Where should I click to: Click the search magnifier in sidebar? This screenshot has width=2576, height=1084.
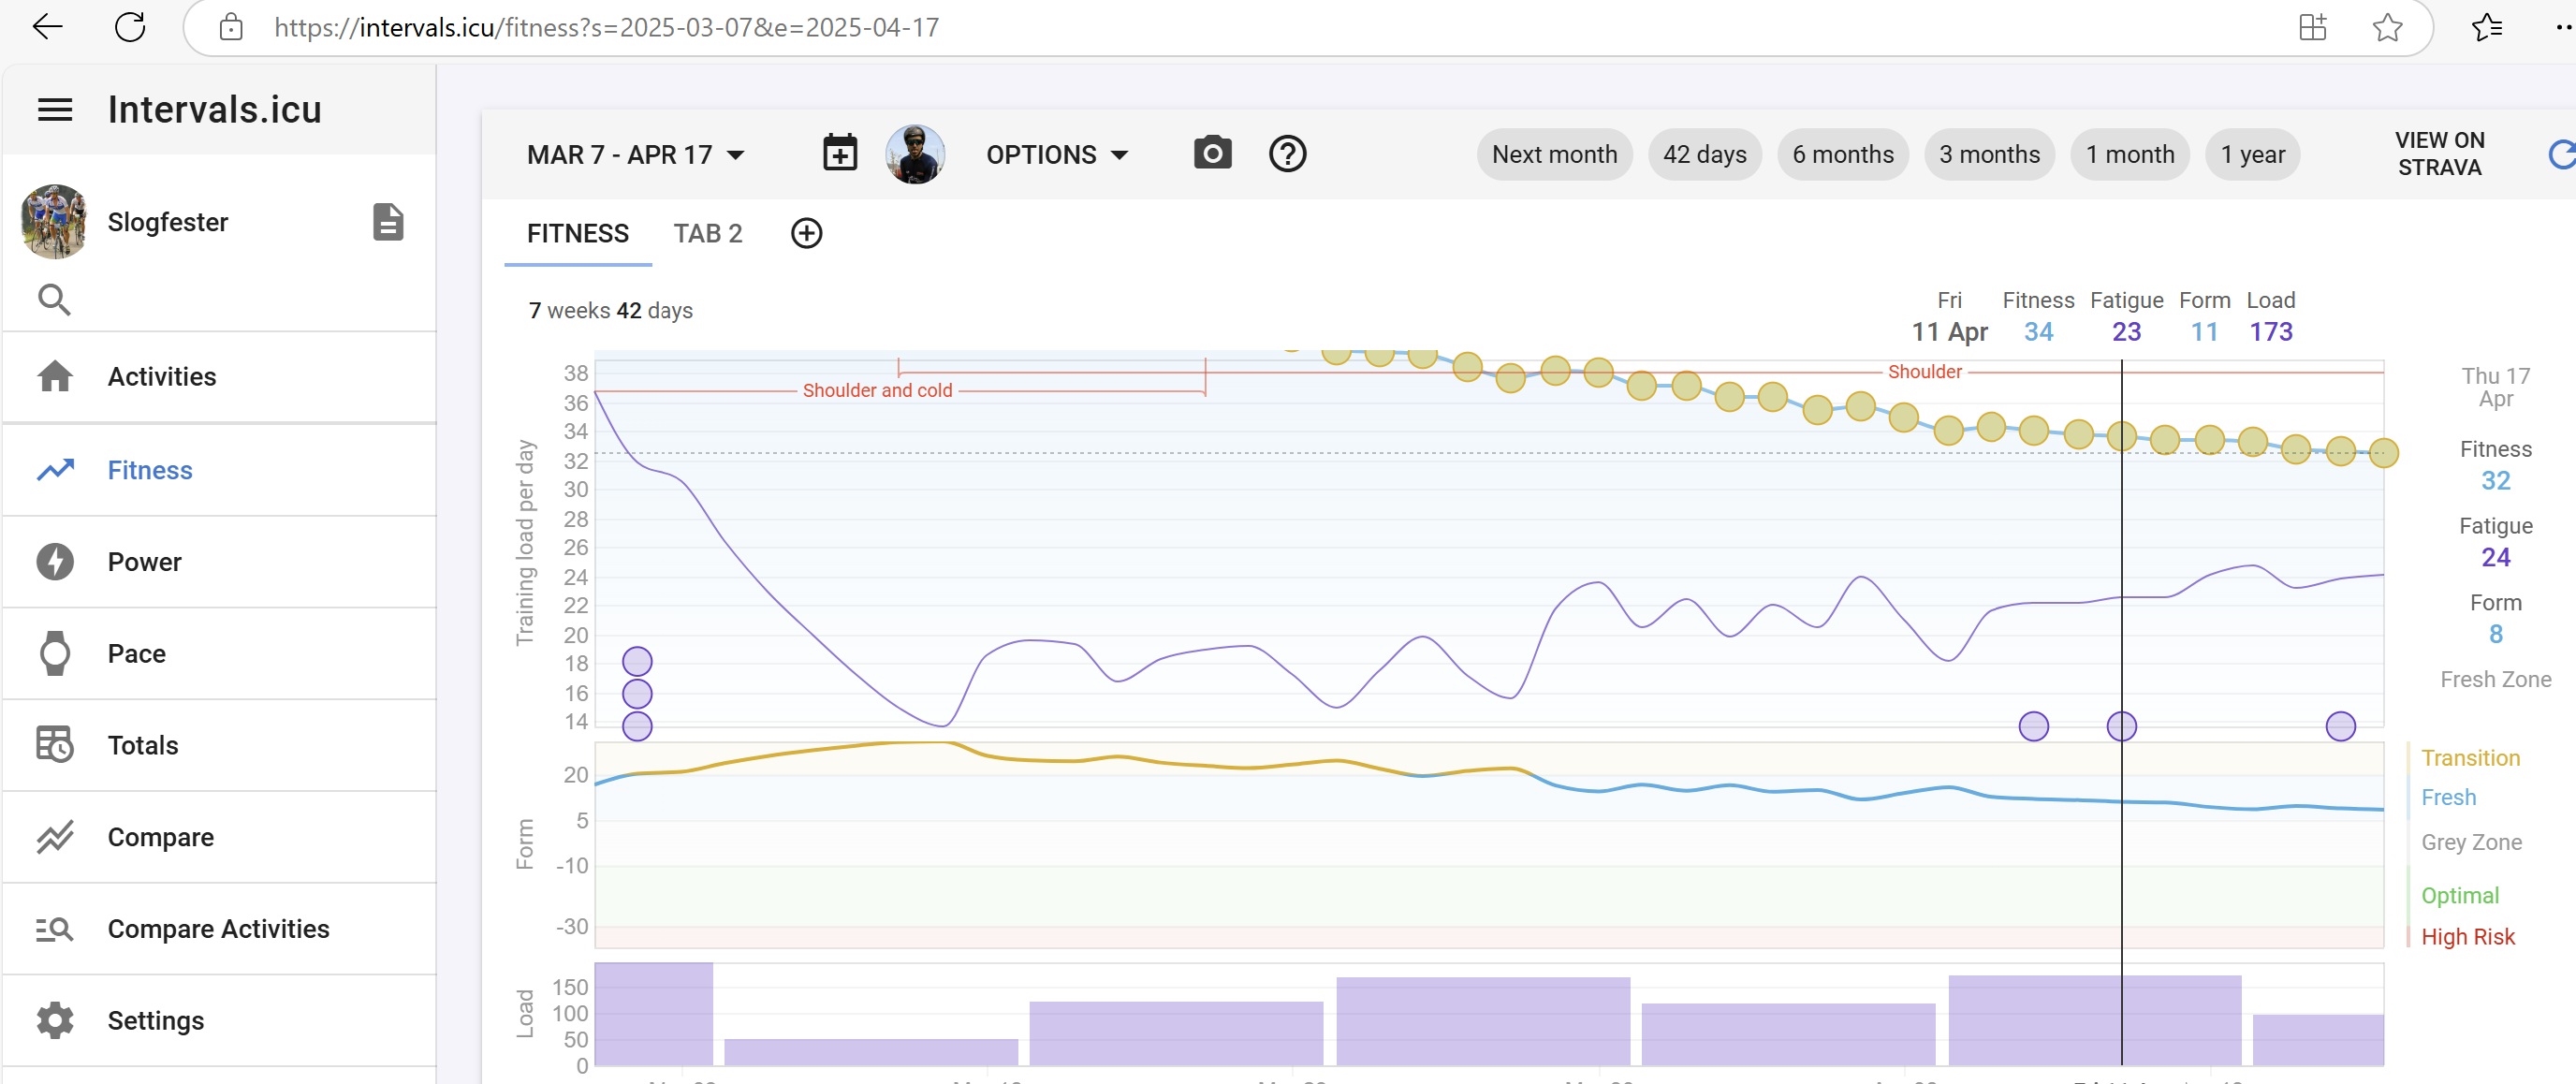tap(54, 299)
